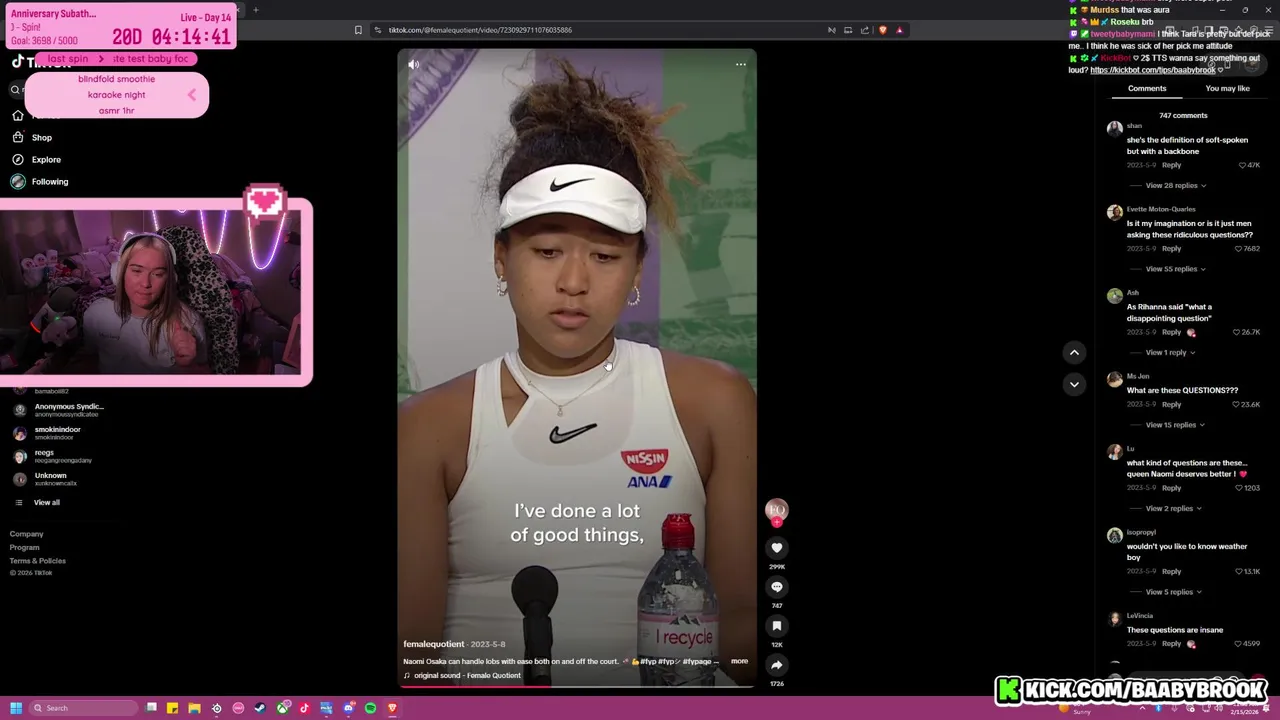Image resolution: width=1280 pixels, height=720 pixels.
Task: Open the femalequotient creator avatar
Action: (776, 511)
